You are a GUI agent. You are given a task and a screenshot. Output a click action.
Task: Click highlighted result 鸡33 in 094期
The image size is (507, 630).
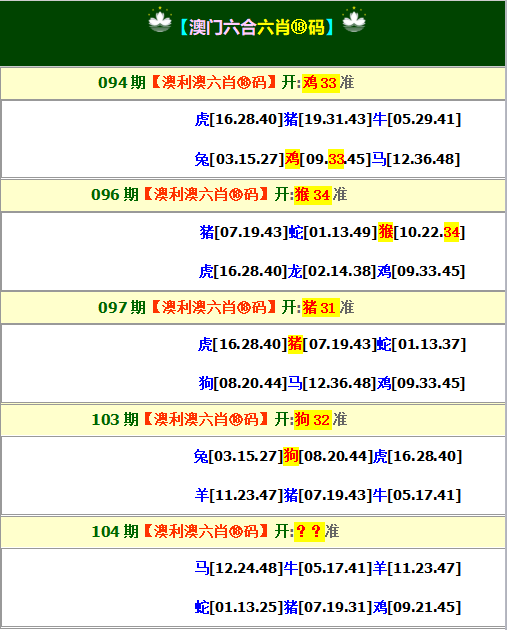point(321,83)
